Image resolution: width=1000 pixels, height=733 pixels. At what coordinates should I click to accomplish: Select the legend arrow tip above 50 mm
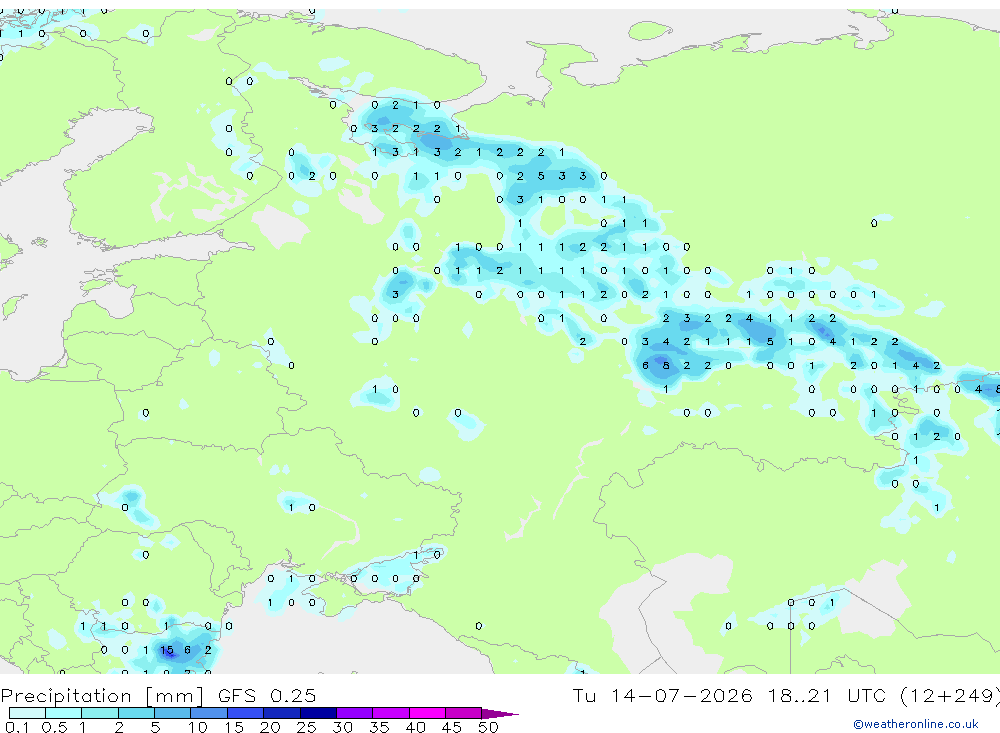499,713
